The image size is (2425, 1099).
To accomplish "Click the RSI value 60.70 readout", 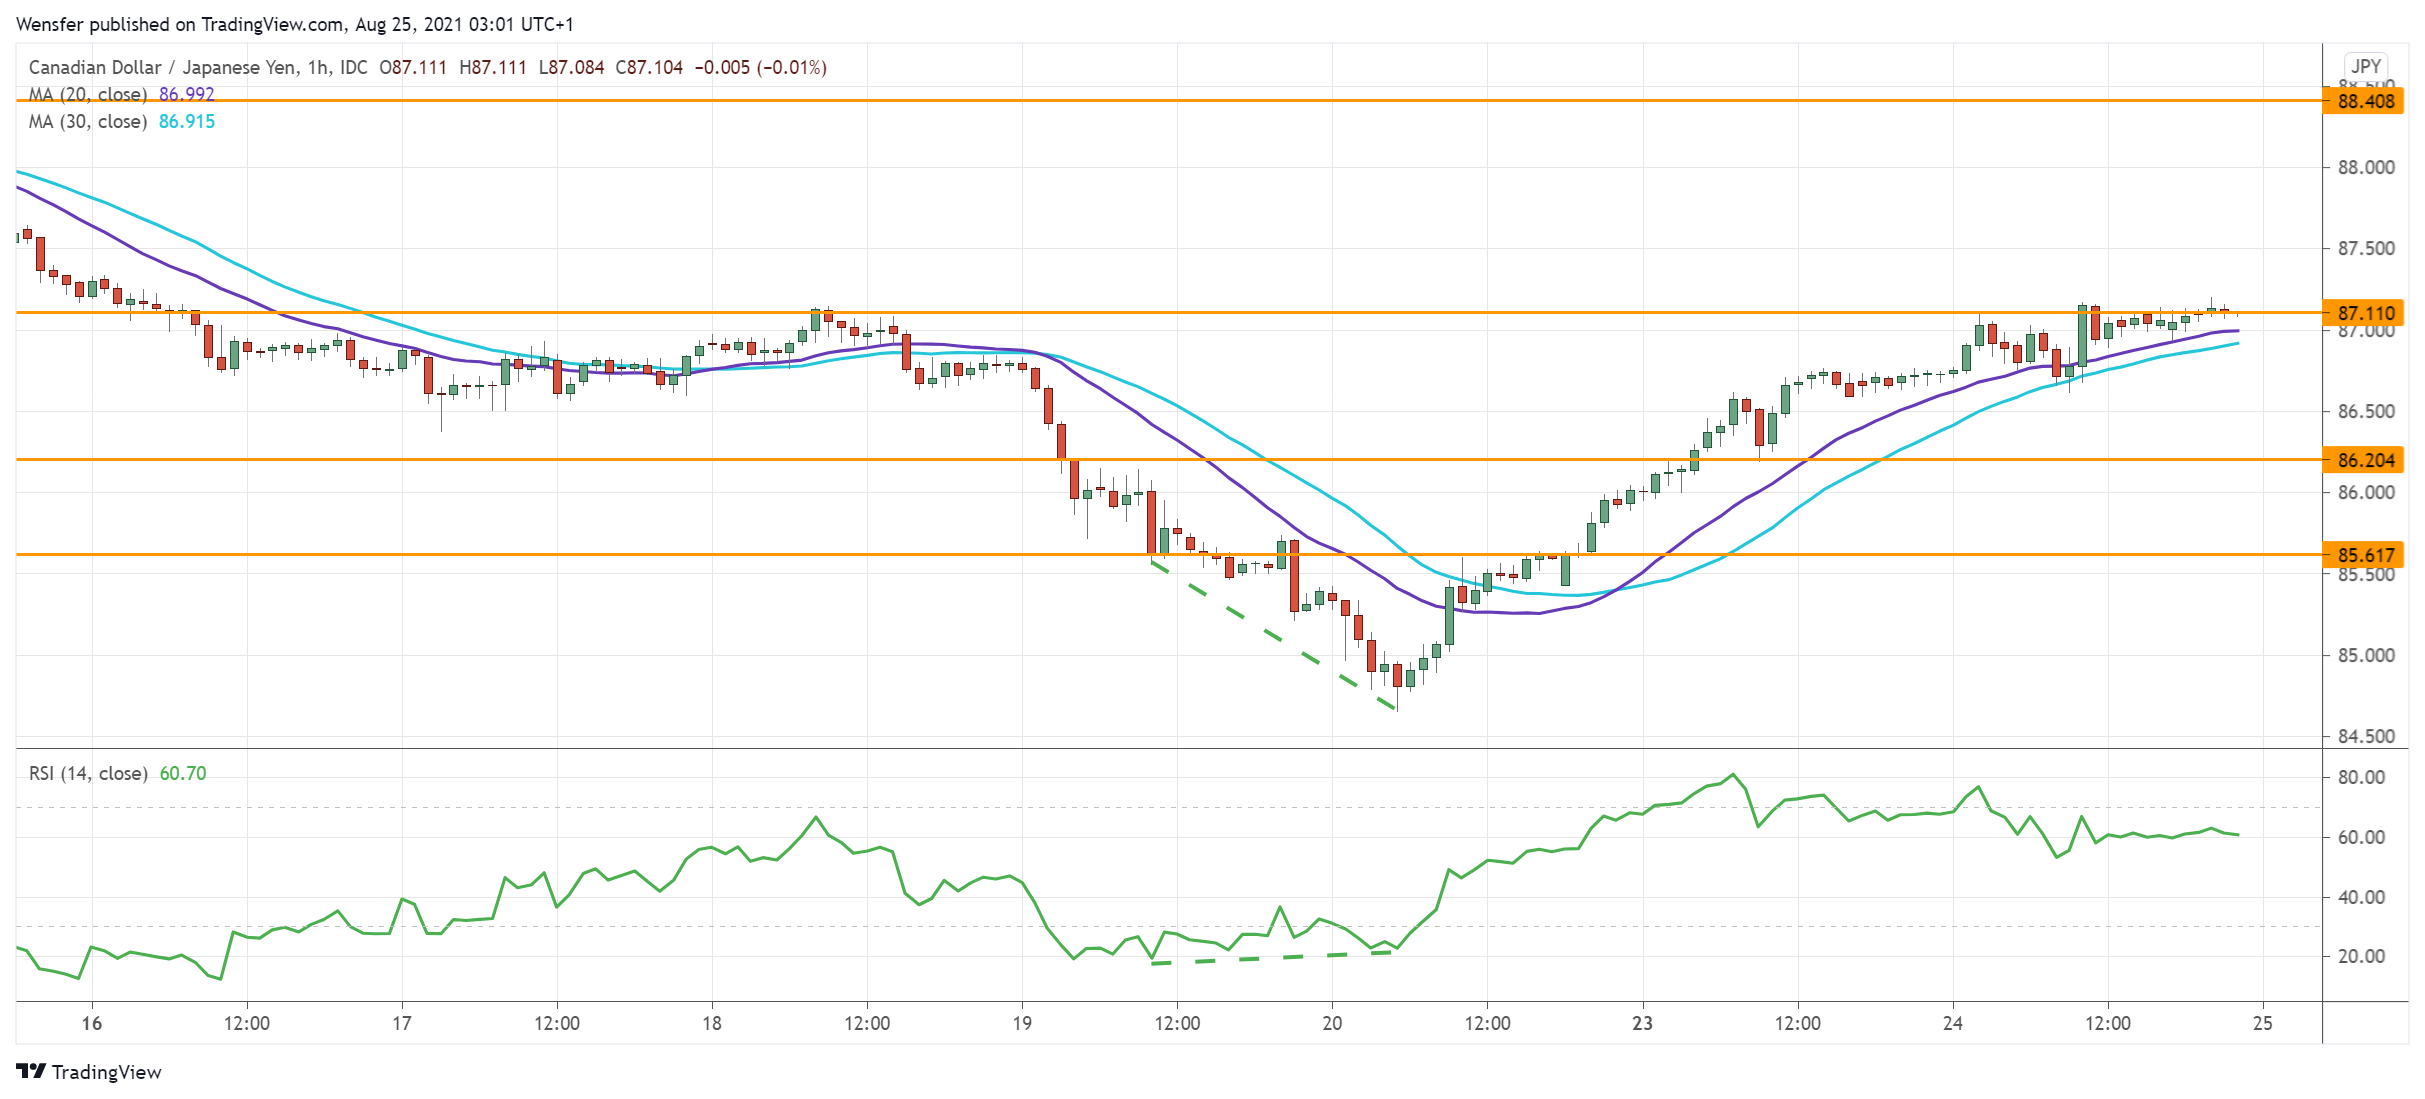I will pos(183,773).
